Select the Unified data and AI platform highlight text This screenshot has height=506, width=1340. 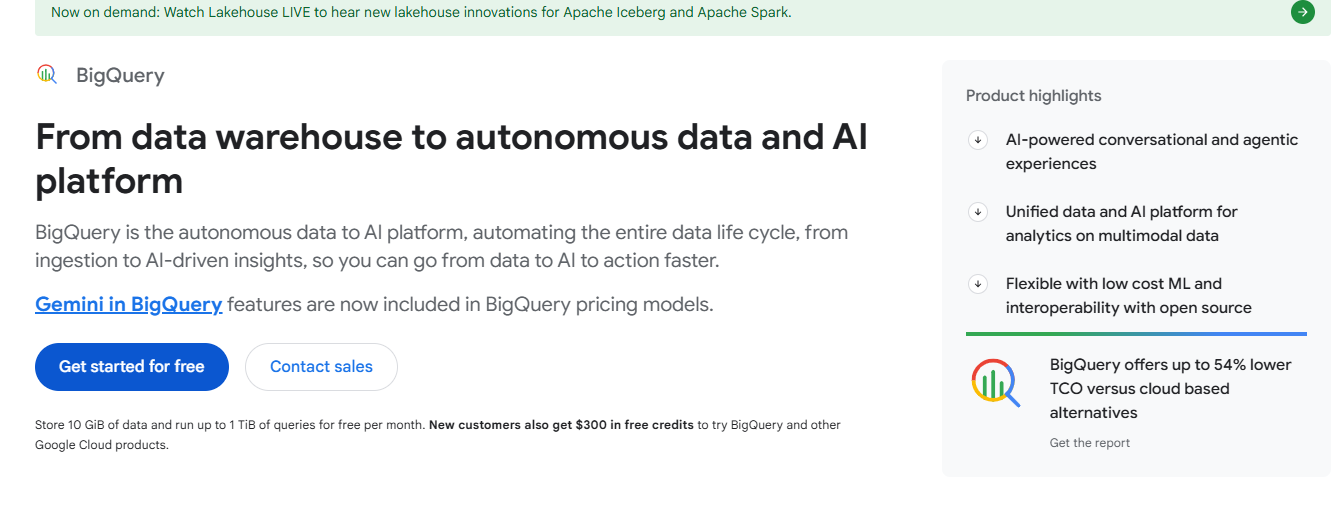pyautogui.click(x=1121, y=224)
